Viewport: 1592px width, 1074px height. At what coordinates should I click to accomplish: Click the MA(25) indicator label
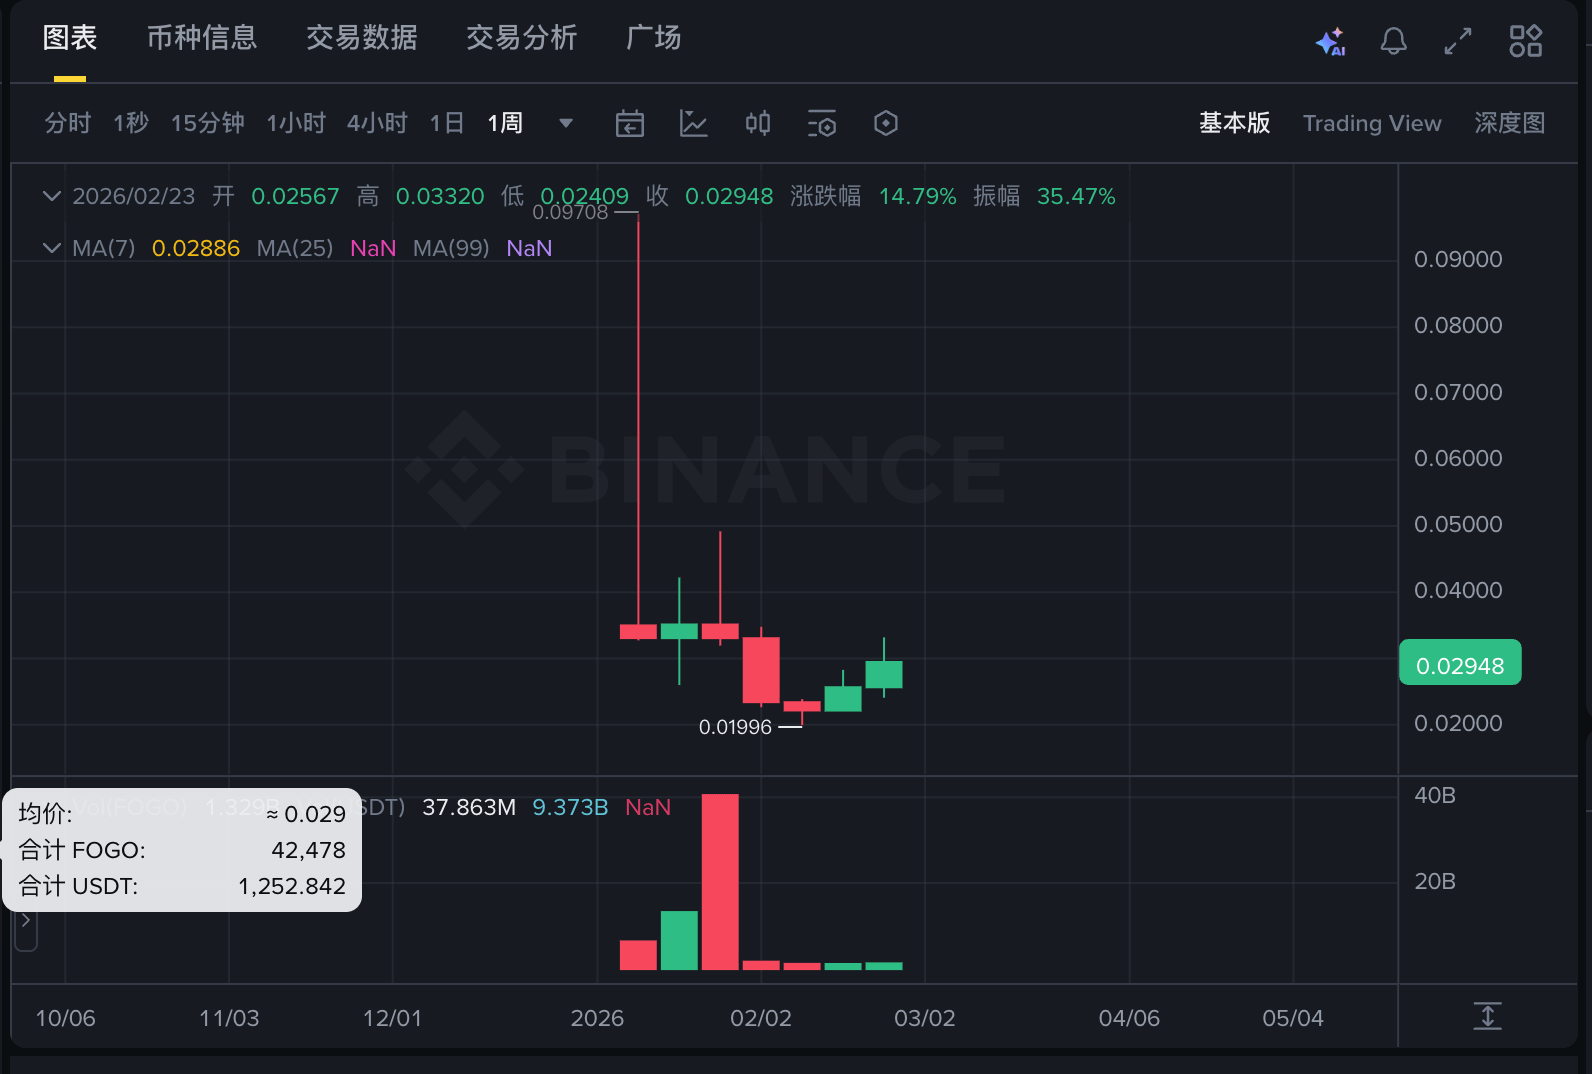coord(295,248)
